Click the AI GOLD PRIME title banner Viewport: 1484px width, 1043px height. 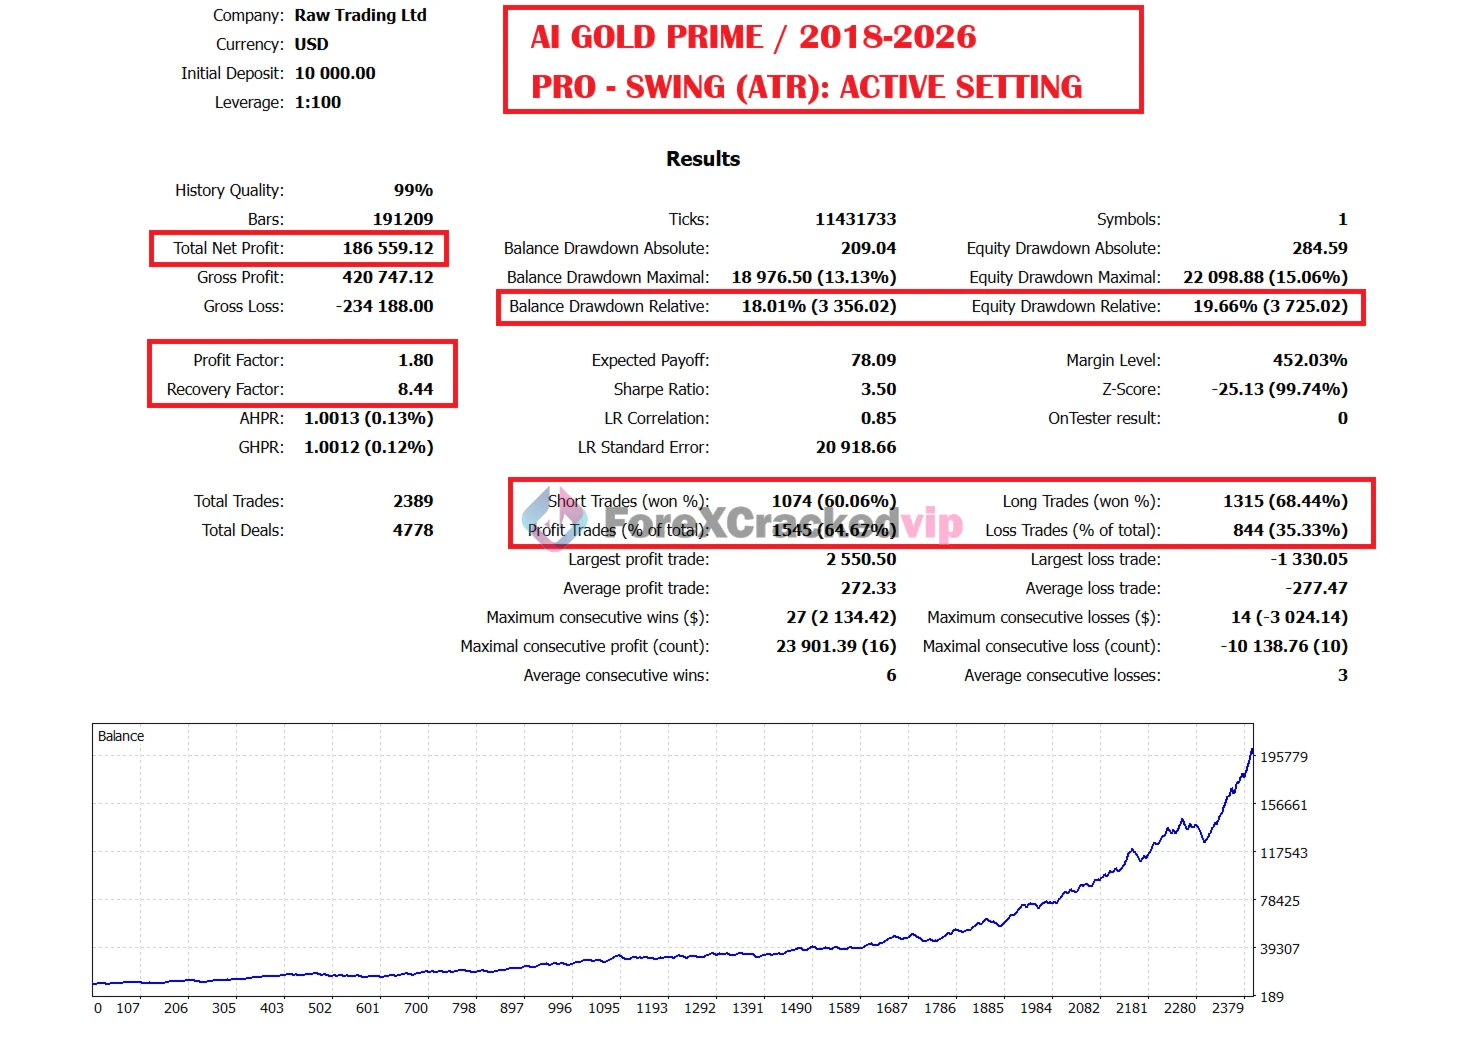click(822, 61)
